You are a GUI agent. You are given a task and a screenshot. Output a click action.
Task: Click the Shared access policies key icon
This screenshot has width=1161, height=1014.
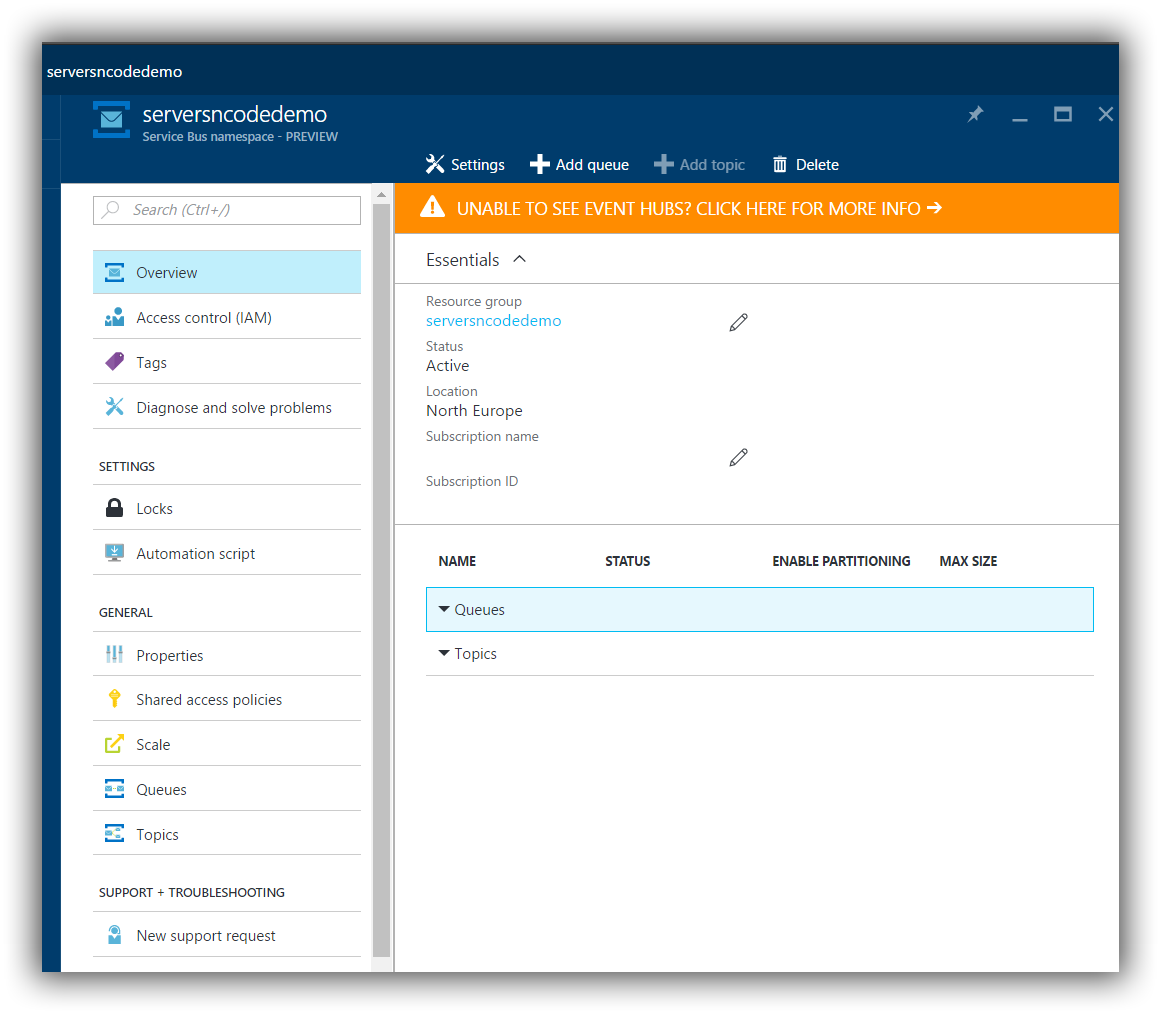(114, 699)
